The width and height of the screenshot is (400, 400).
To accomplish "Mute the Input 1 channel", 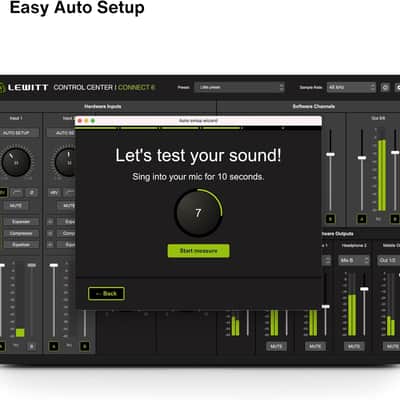I will coord(16,205).
